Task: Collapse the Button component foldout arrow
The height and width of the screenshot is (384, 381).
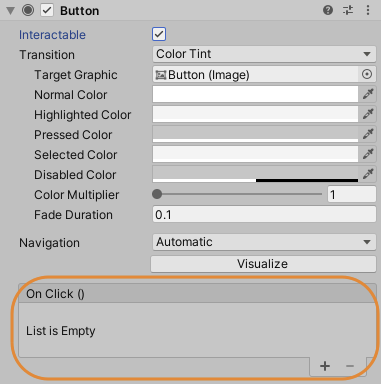Action: [x=10, y=11]
